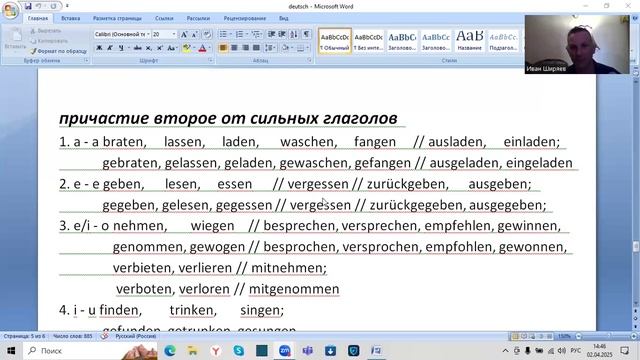640x360 pixels.
Task: Decrease paragraph indent
Action: tap(271, 34)
